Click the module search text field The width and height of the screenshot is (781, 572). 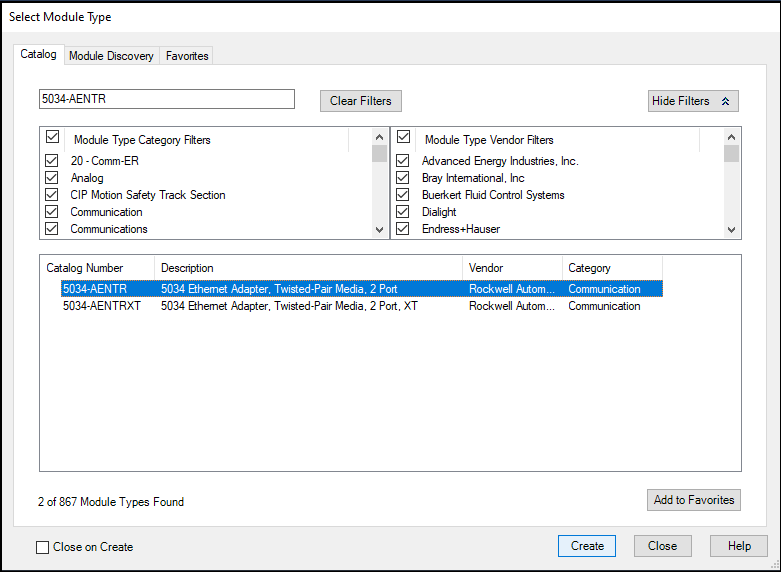coord(167,99)
